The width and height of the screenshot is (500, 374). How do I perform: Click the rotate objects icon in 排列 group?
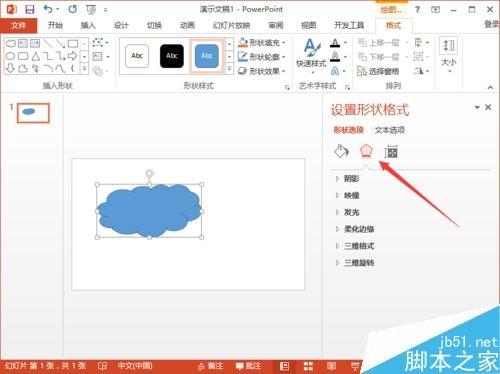(419, 71)
